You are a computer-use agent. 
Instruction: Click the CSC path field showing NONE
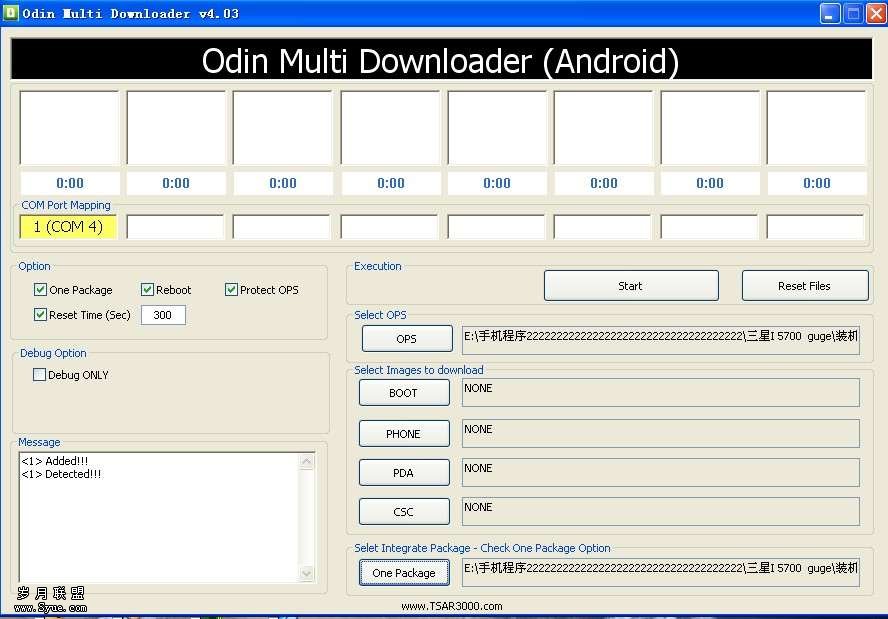pos(660,511)
